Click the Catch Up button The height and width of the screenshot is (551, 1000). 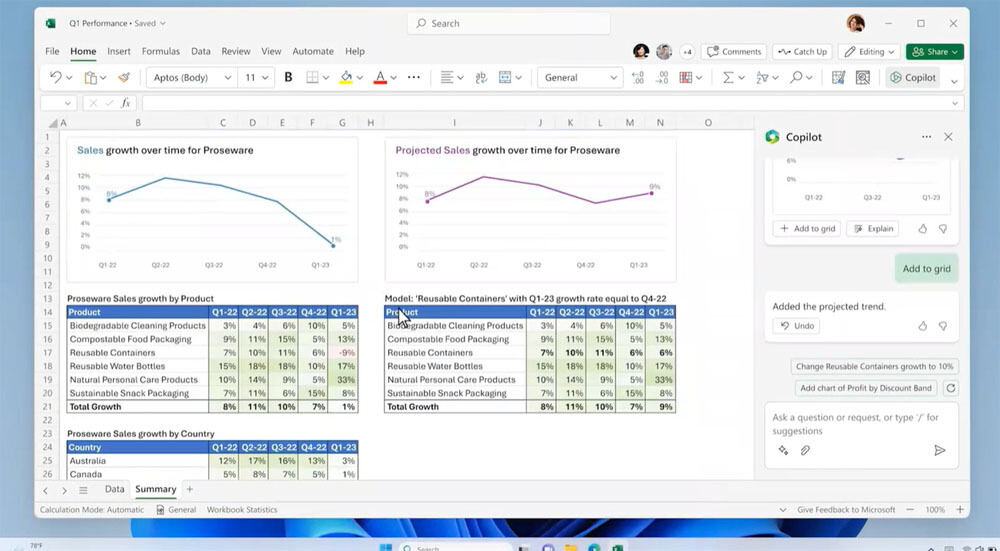803,52
